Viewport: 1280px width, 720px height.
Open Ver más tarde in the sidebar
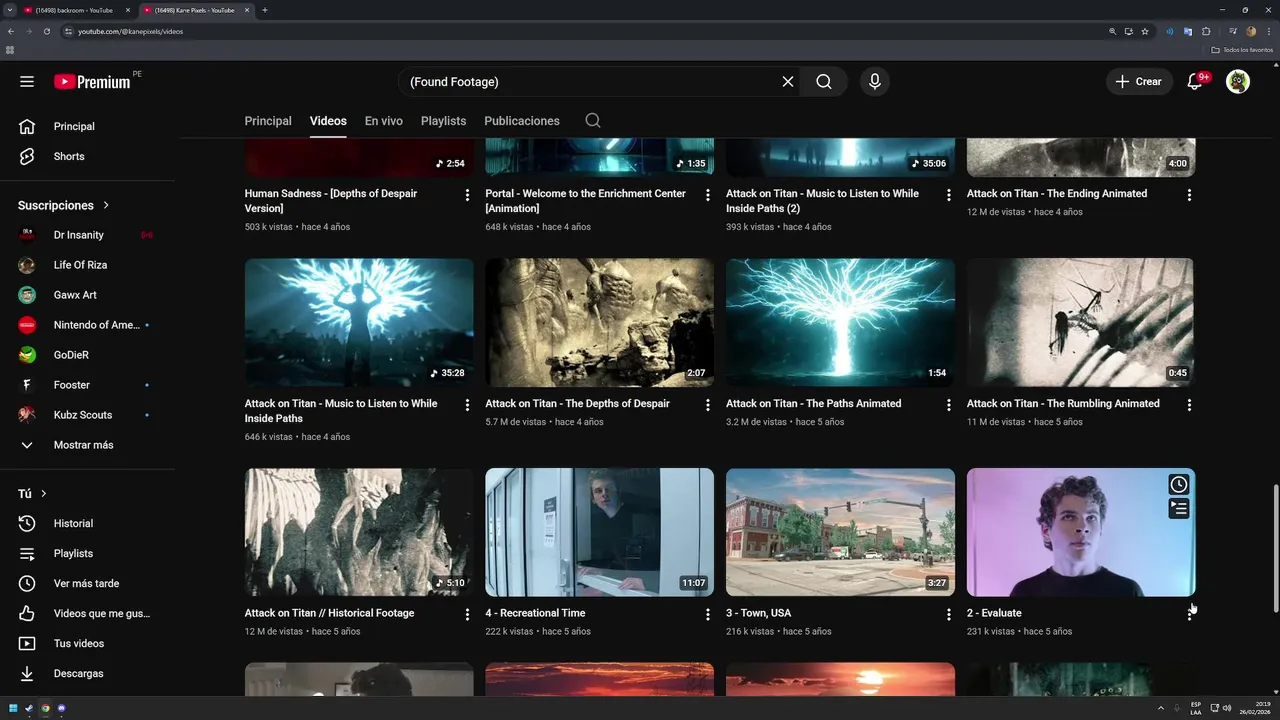coord(87,584)
